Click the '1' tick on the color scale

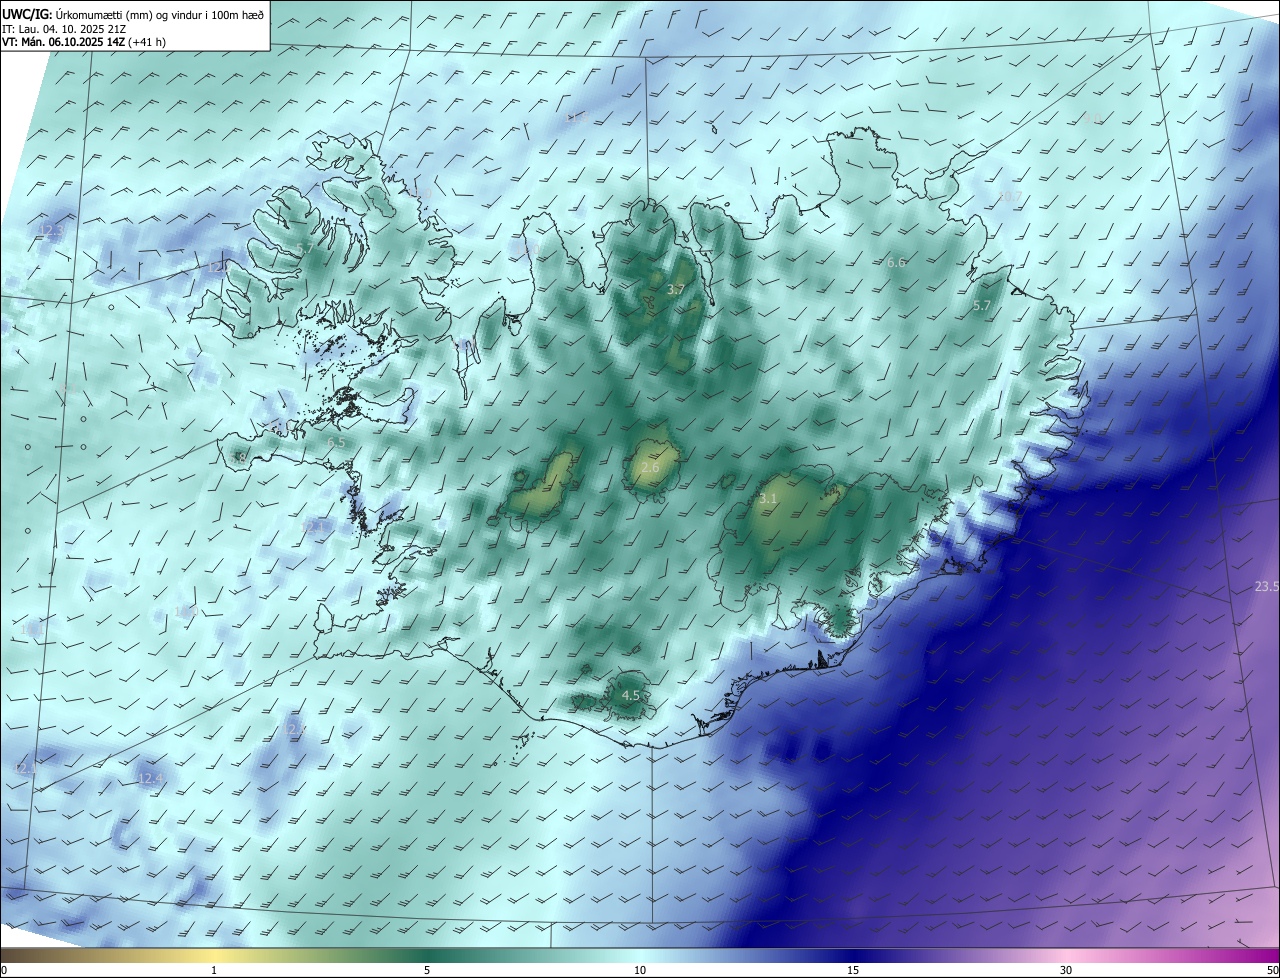[214, 970]
